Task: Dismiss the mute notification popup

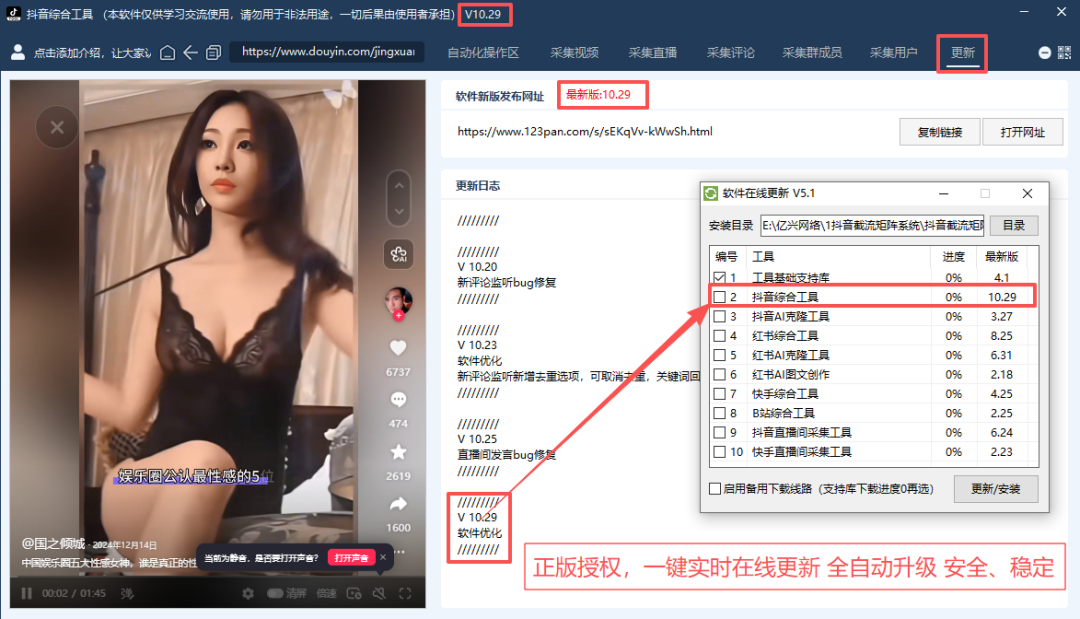Action: tap(383, 557)
